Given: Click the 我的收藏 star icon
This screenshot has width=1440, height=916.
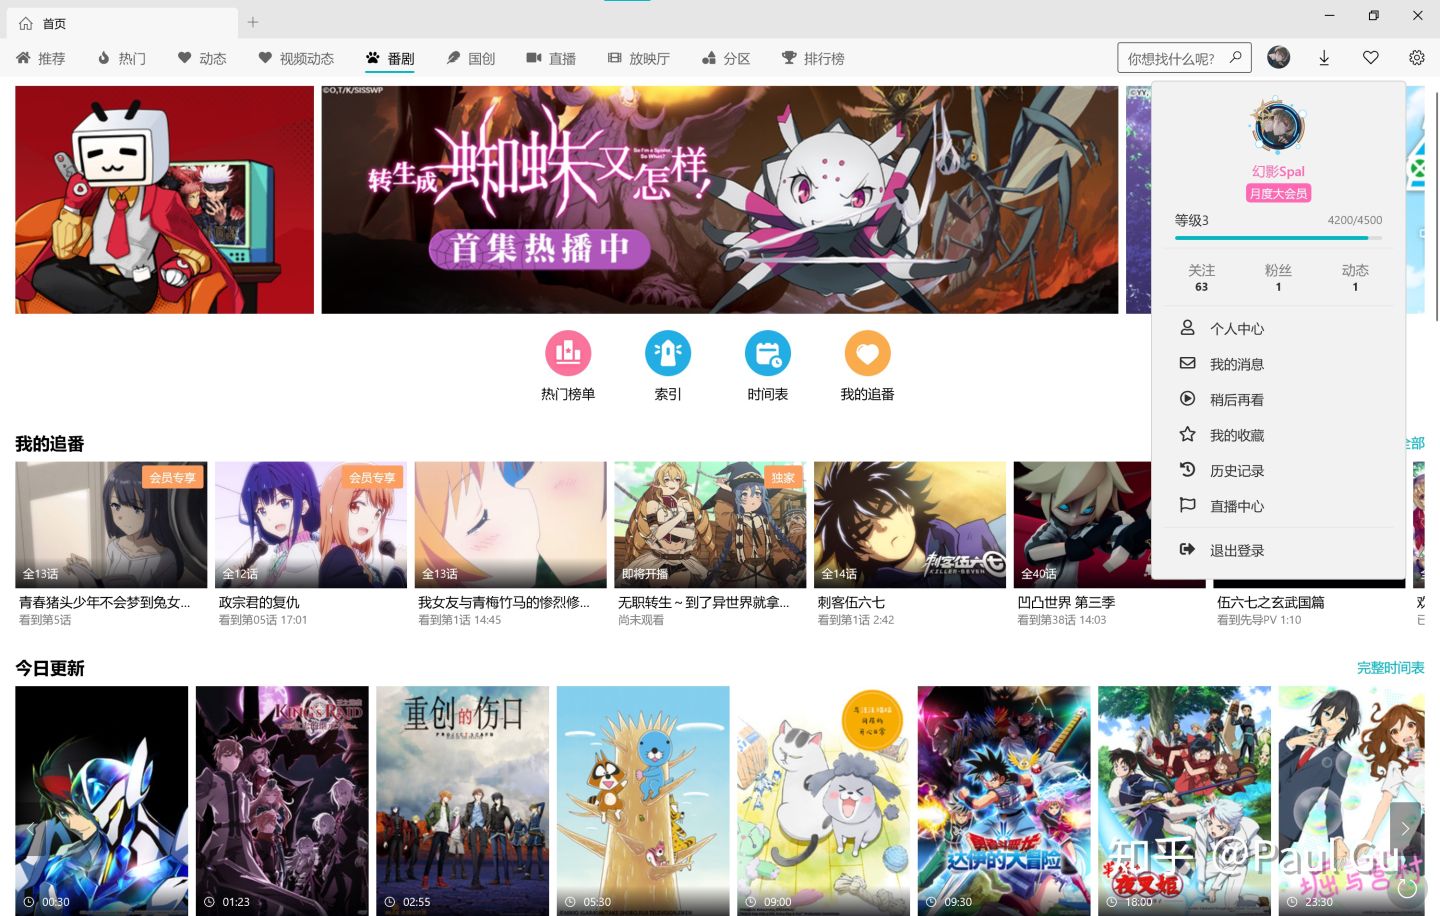Looking at the screenshot, I should coord(1188,434).
